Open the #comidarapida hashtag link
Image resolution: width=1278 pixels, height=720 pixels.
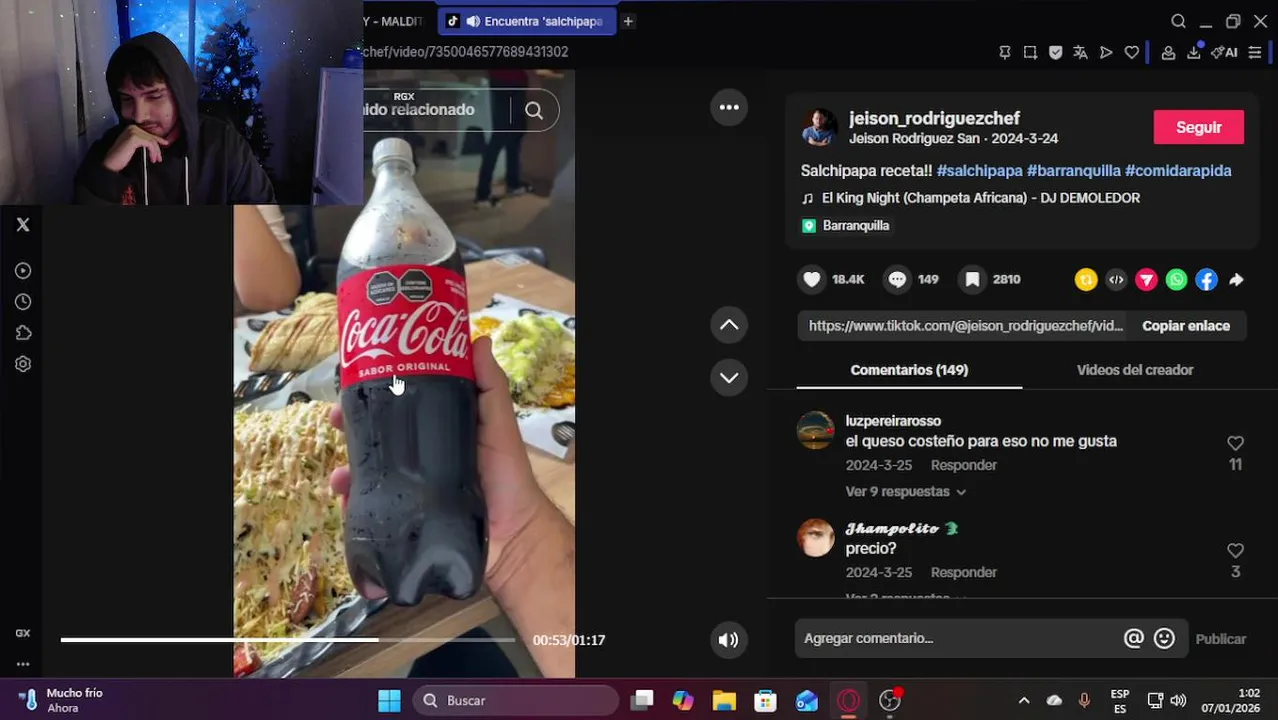pyautogui.click(x=1178, y=171)
